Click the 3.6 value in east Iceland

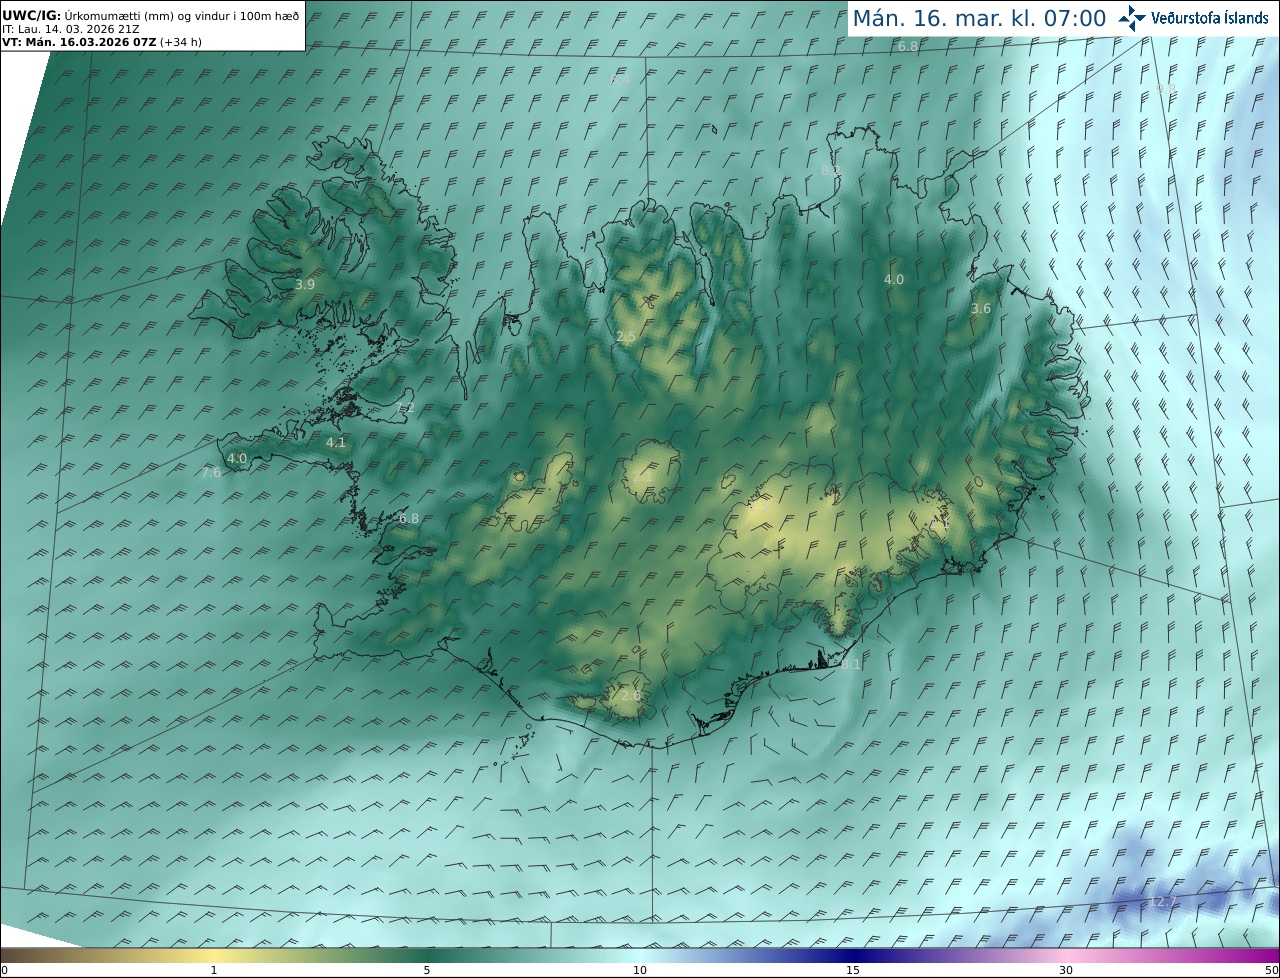(981, 309)
